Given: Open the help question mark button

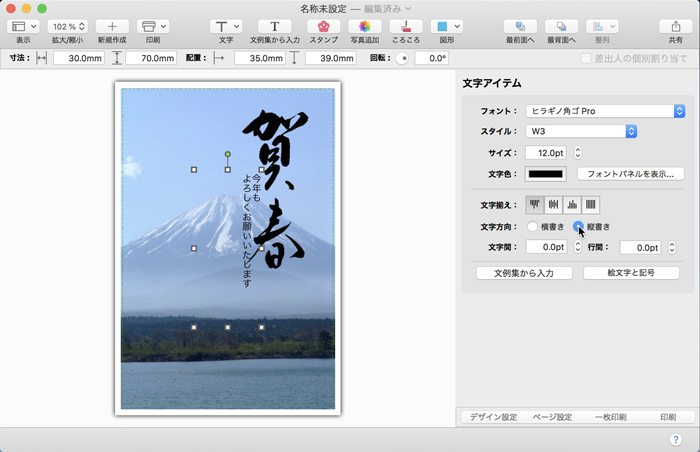Looking at the screenshot, I should (x=676, y=440).
